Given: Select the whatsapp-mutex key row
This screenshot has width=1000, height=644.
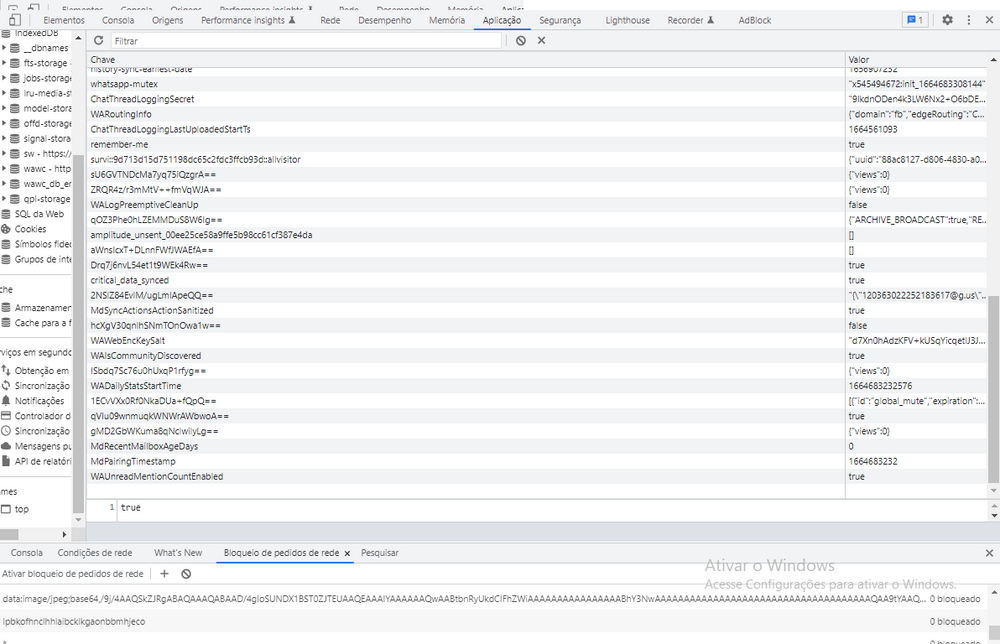Looking at the screenshot, I should click(537, 84).
